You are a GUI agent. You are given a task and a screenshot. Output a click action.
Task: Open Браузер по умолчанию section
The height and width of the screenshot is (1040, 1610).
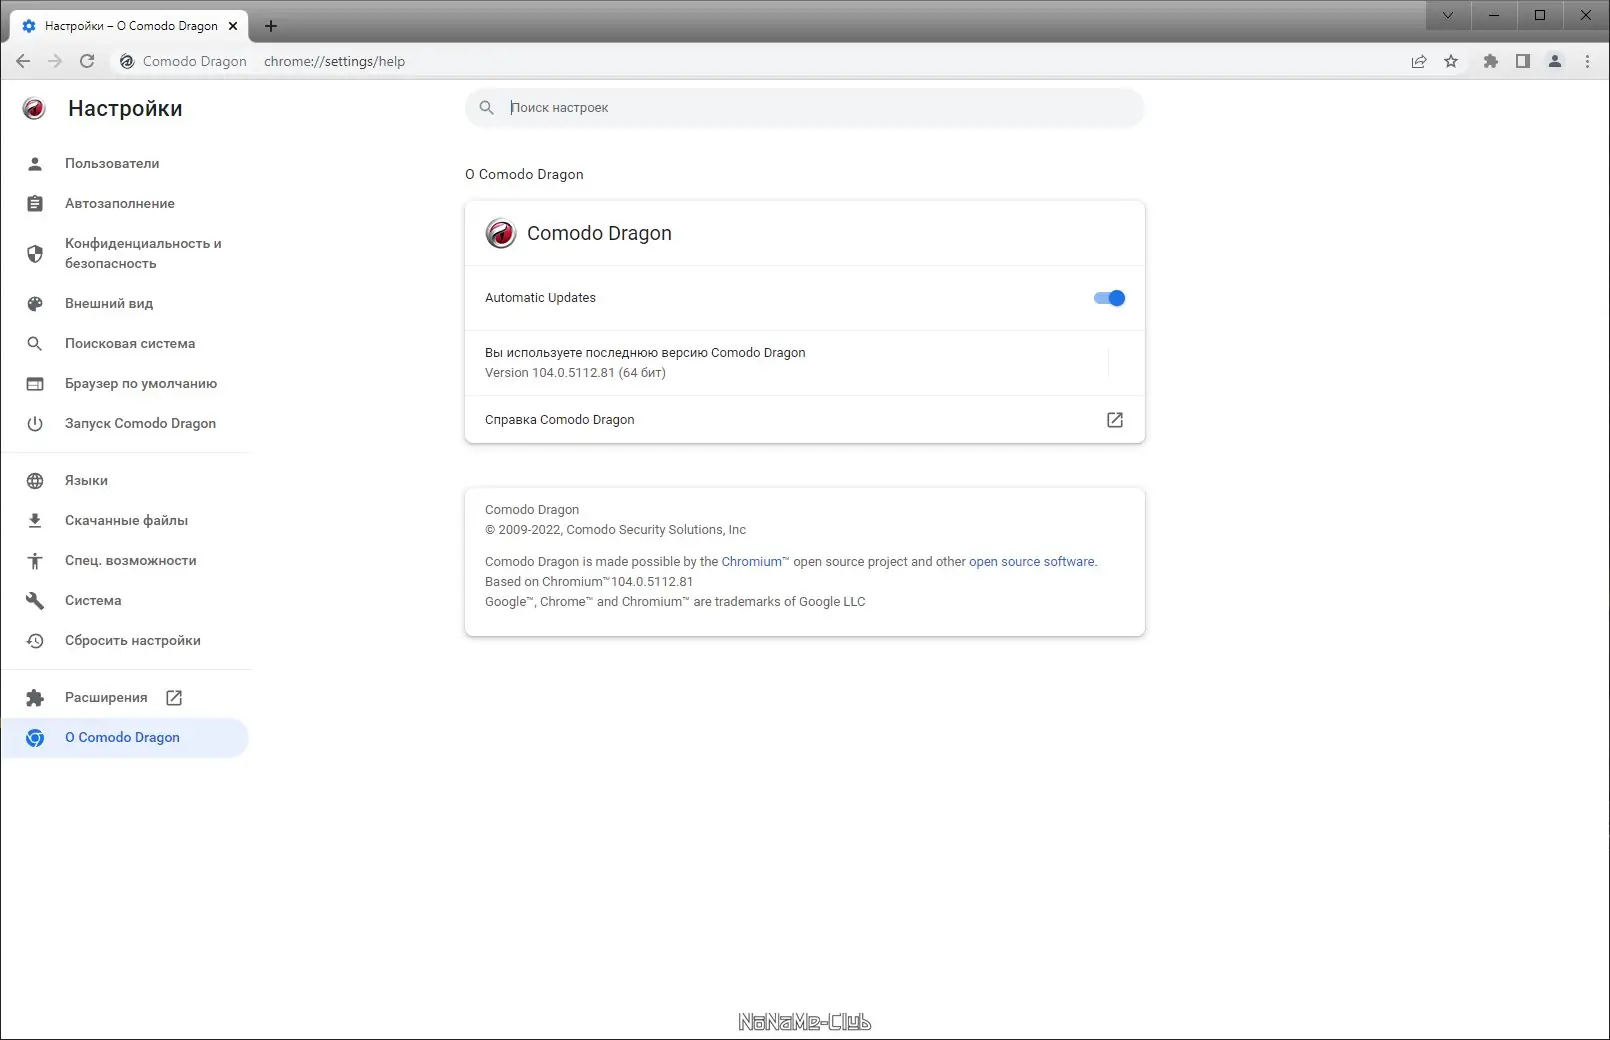point(125,383)
